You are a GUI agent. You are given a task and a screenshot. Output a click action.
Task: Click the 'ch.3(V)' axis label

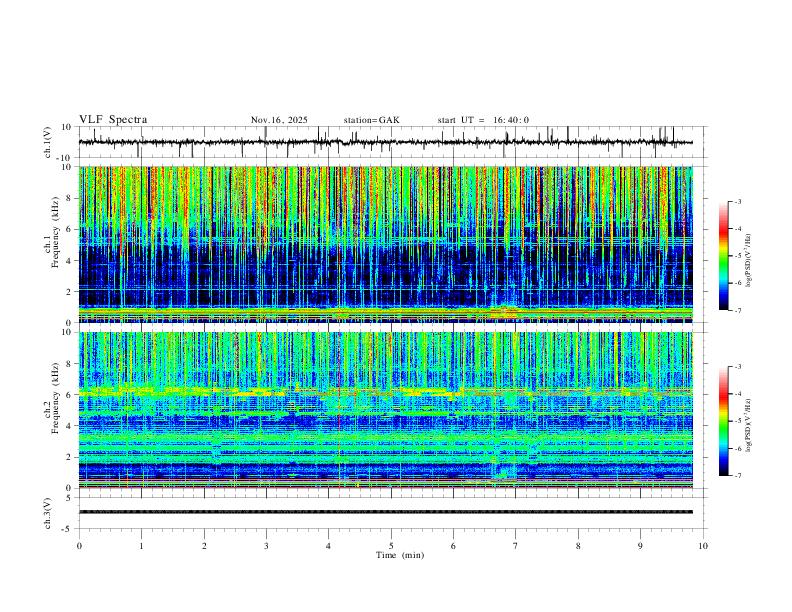[x=48, y=513]
